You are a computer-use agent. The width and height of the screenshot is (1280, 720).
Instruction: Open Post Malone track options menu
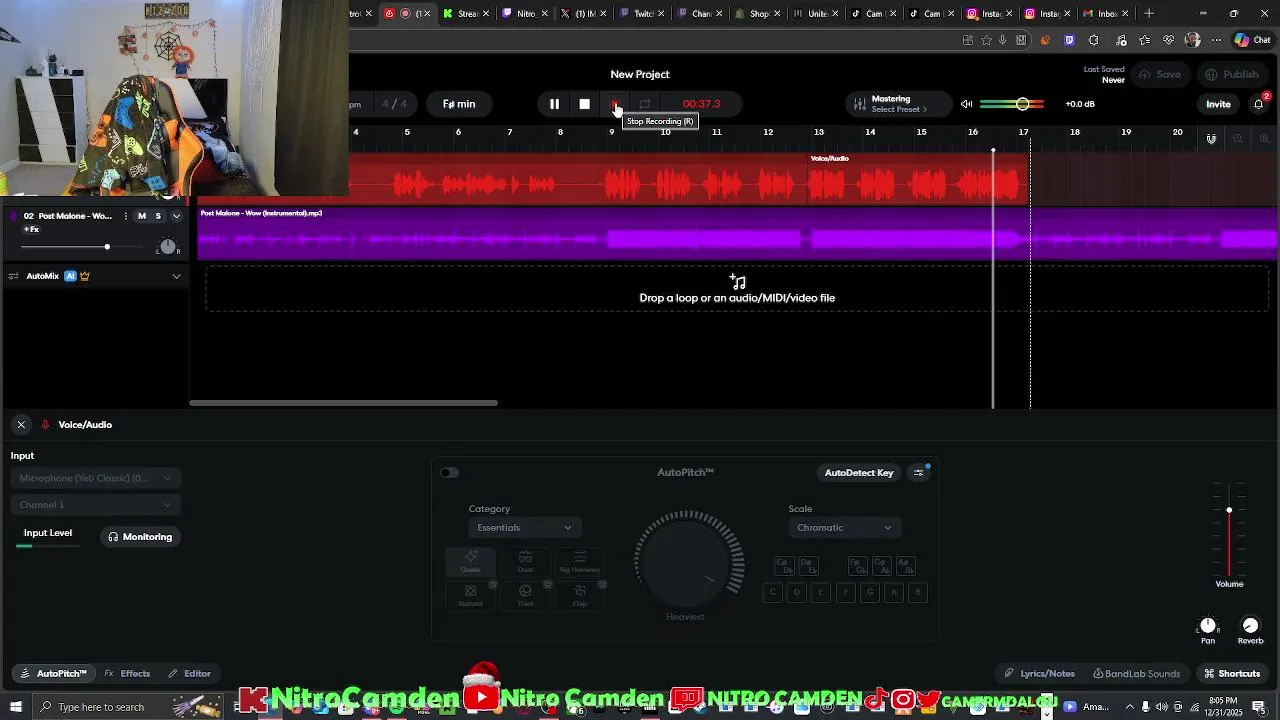click(x=125, y=216)
